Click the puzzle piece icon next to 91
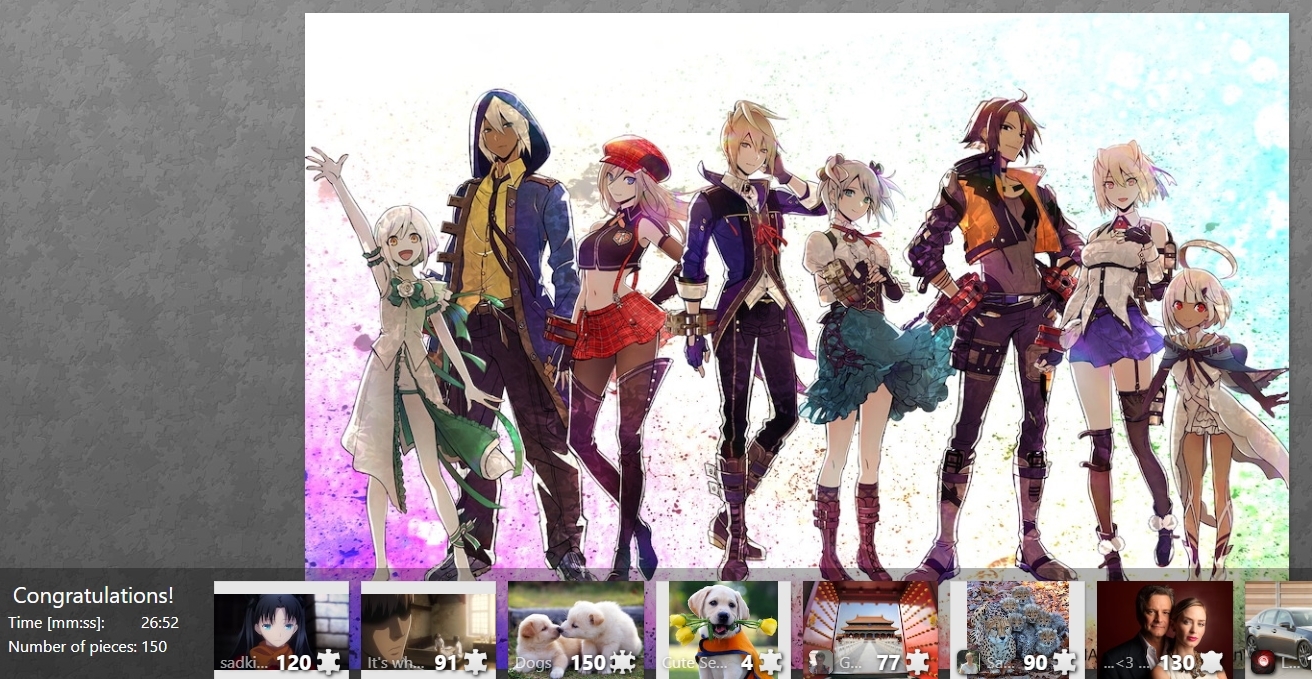Screen dimensions: 1312x679 point(475,661)
